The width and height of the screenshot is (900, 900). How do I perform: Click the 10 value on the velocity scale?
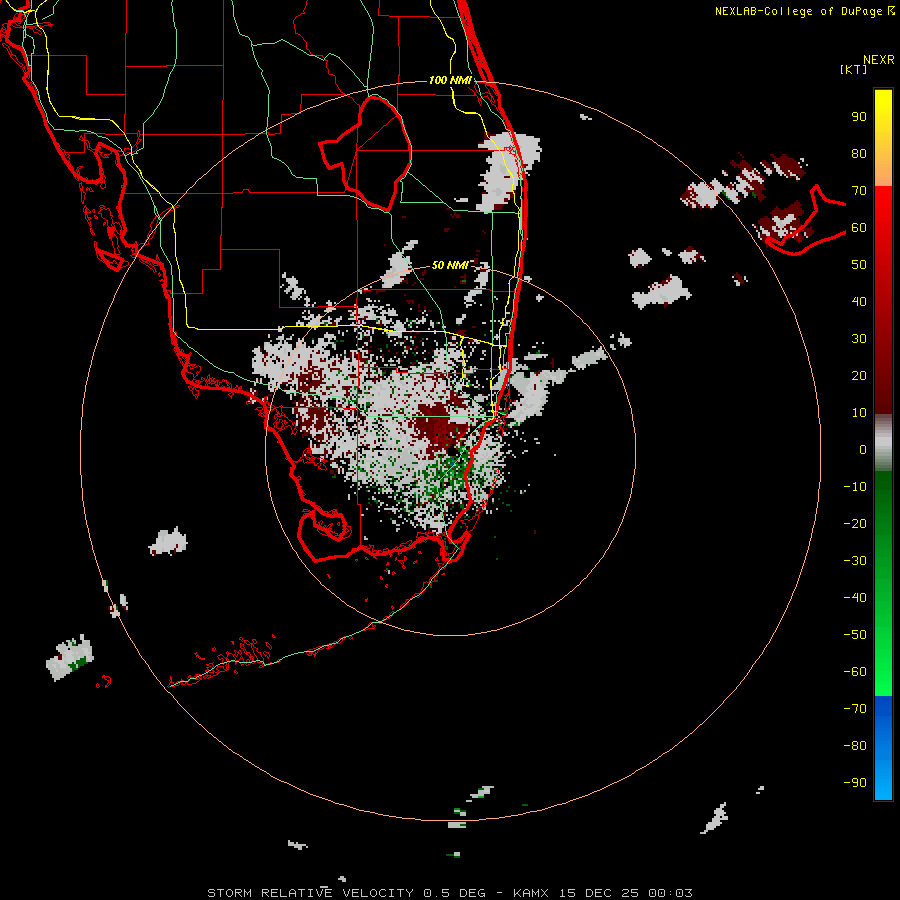pos(859,413)
